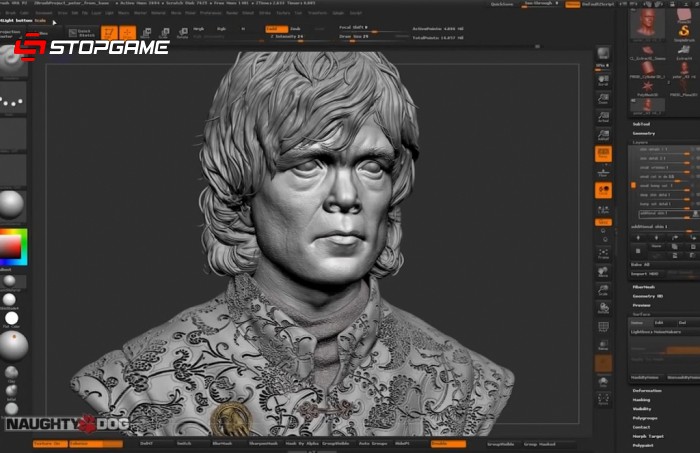Toggle the Floor grid button
The width and height of the screenshot is (700, 453).
[603, 172]
